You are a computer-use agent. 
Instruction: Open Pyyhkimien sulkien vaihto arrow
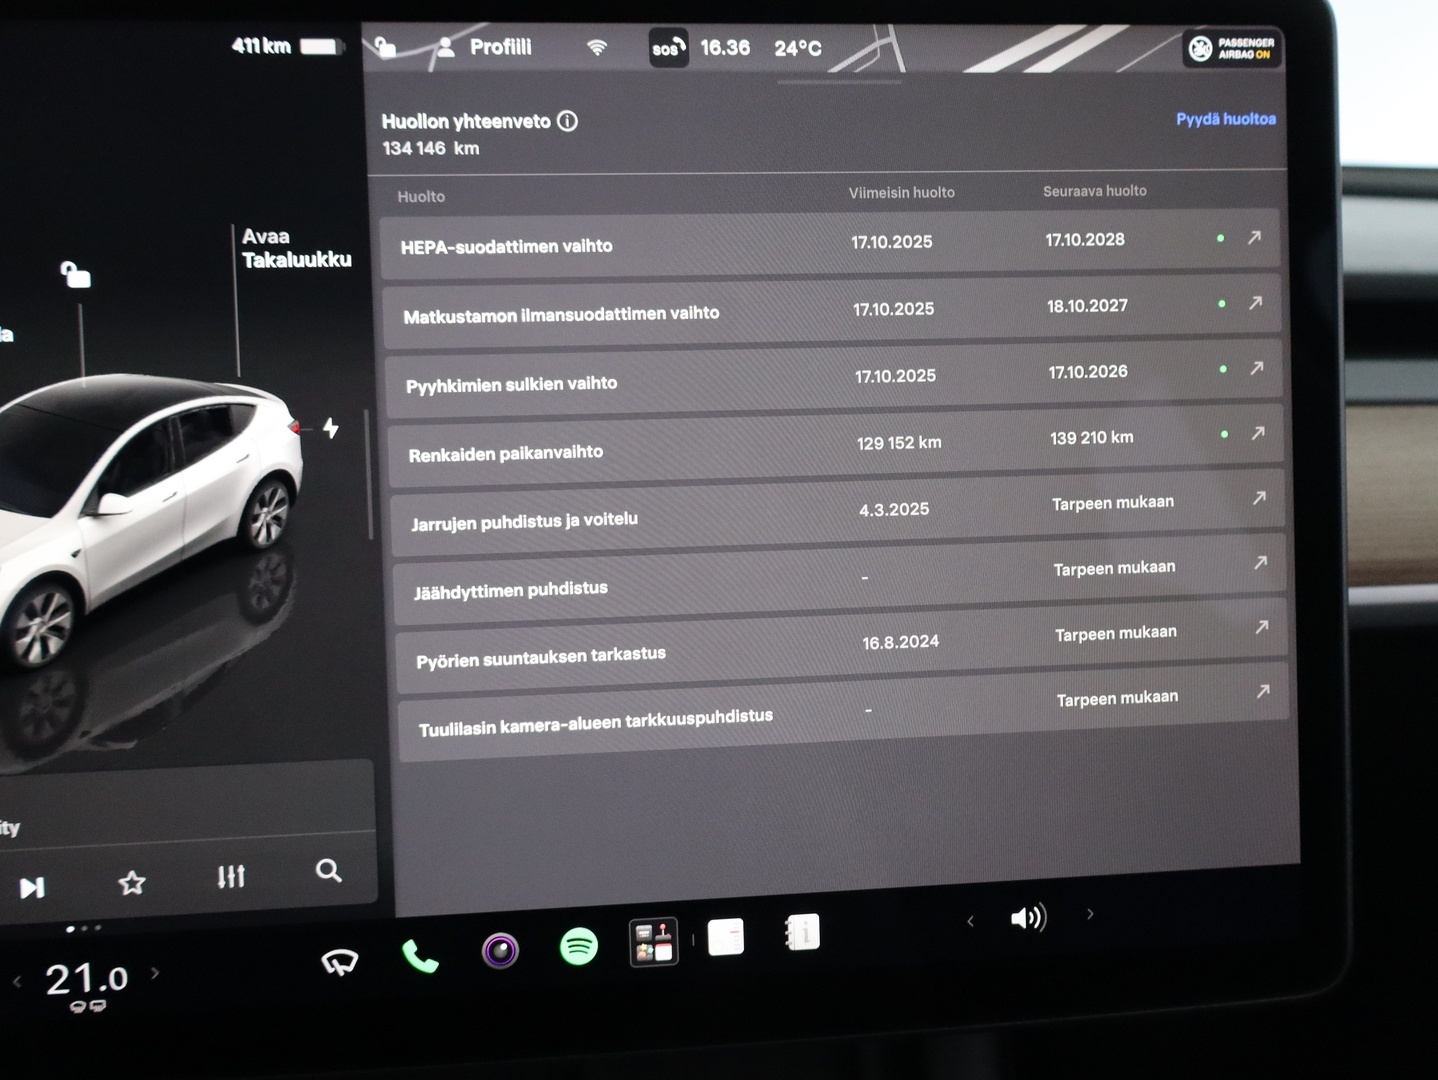(x=1257, y=368)
